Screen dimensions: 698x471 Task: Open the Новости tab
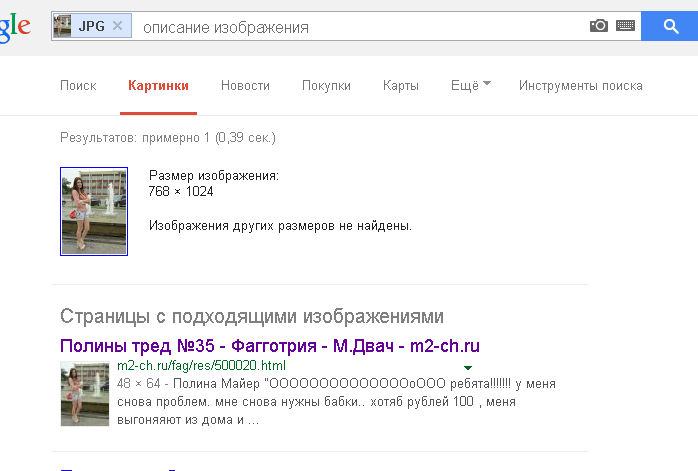[245, 85]
